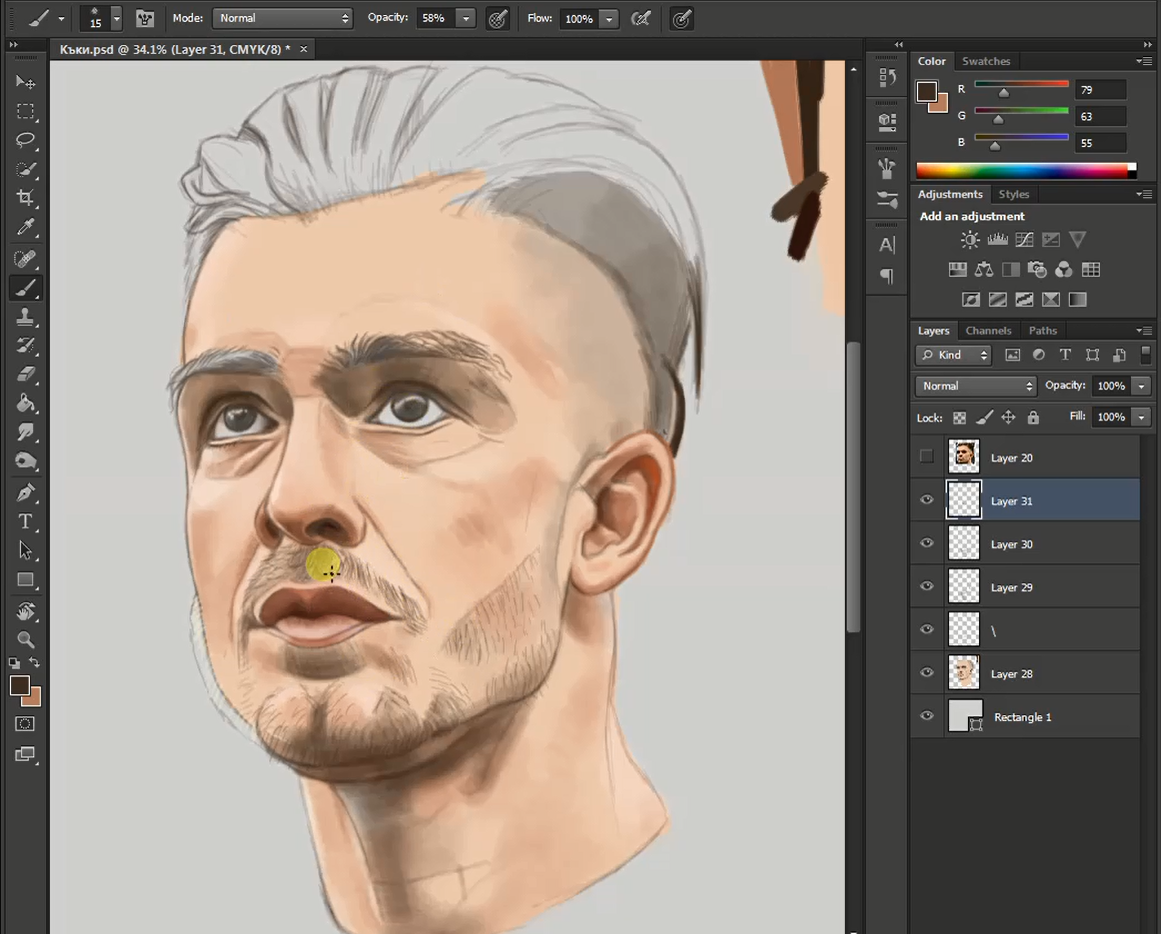Select the Crop tool

click(25, 198)
